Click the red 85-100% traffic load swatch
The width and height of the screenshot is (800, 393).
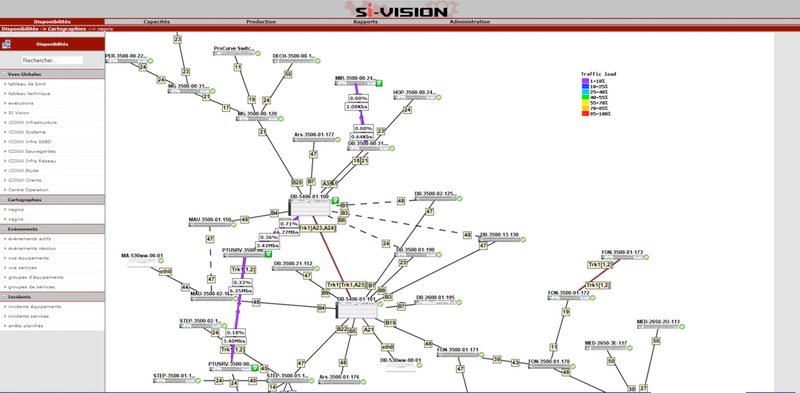tap(585, 113)
